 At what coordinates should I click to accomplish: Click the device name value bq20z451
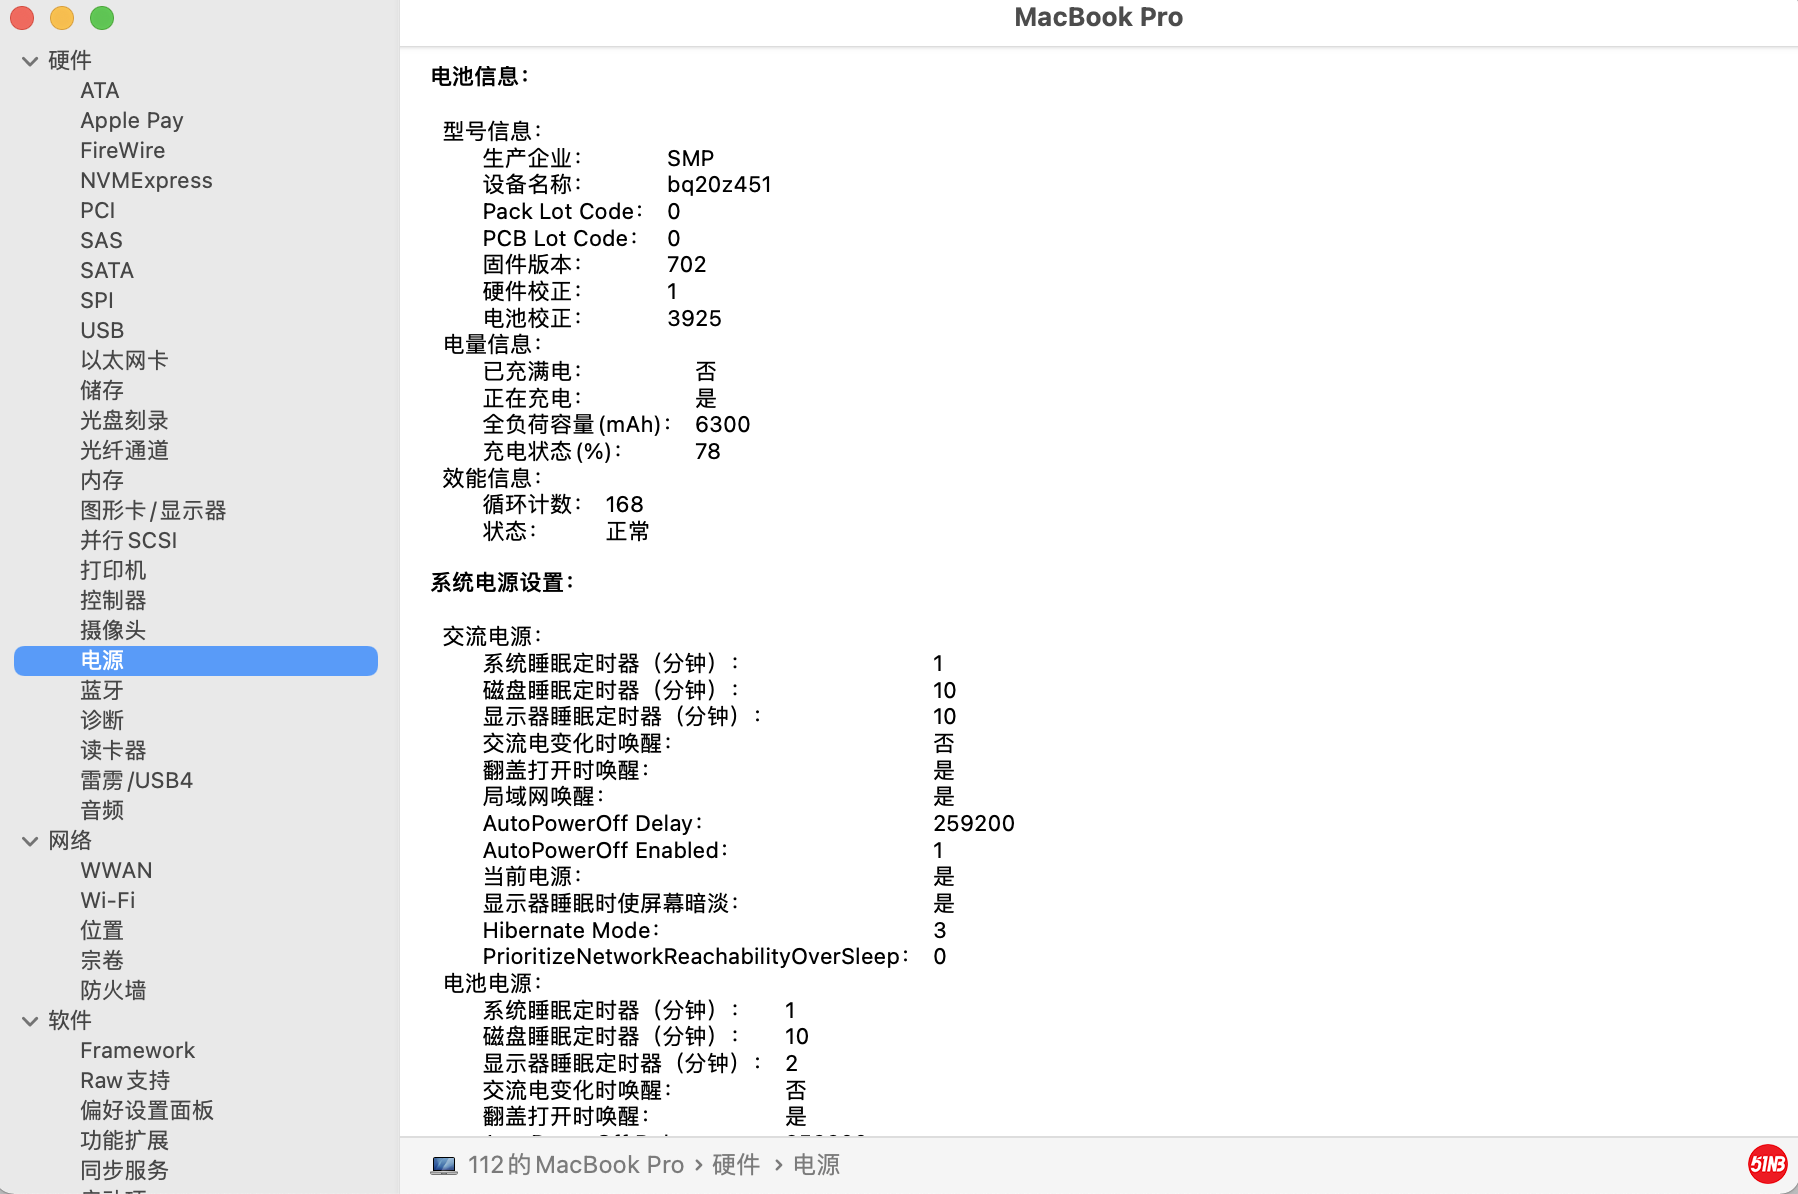(x=720, y=185)
